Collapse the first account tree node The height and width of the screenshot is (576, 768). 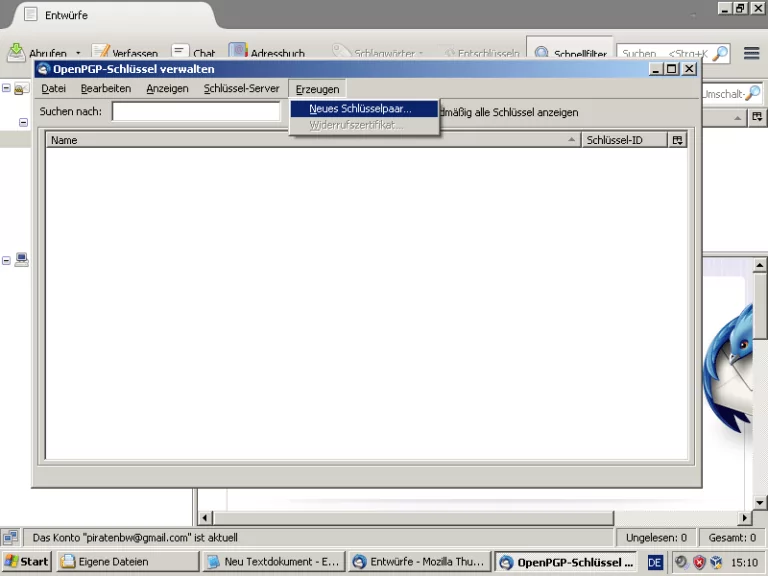click(6, 88)
